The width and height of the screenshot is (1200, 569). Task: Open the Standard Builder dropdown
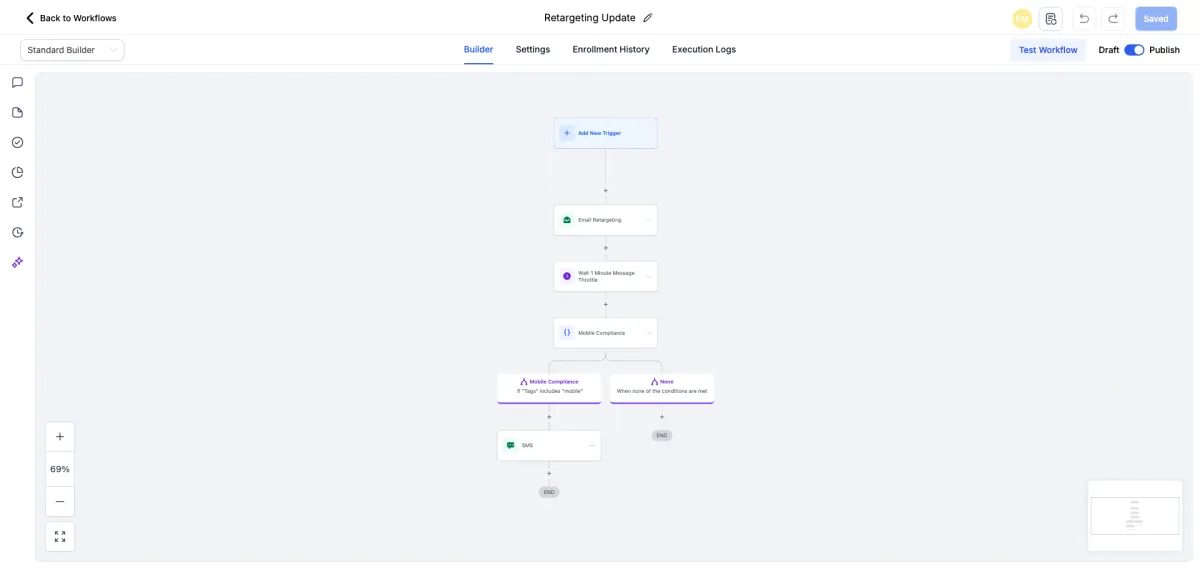(72, 50)
